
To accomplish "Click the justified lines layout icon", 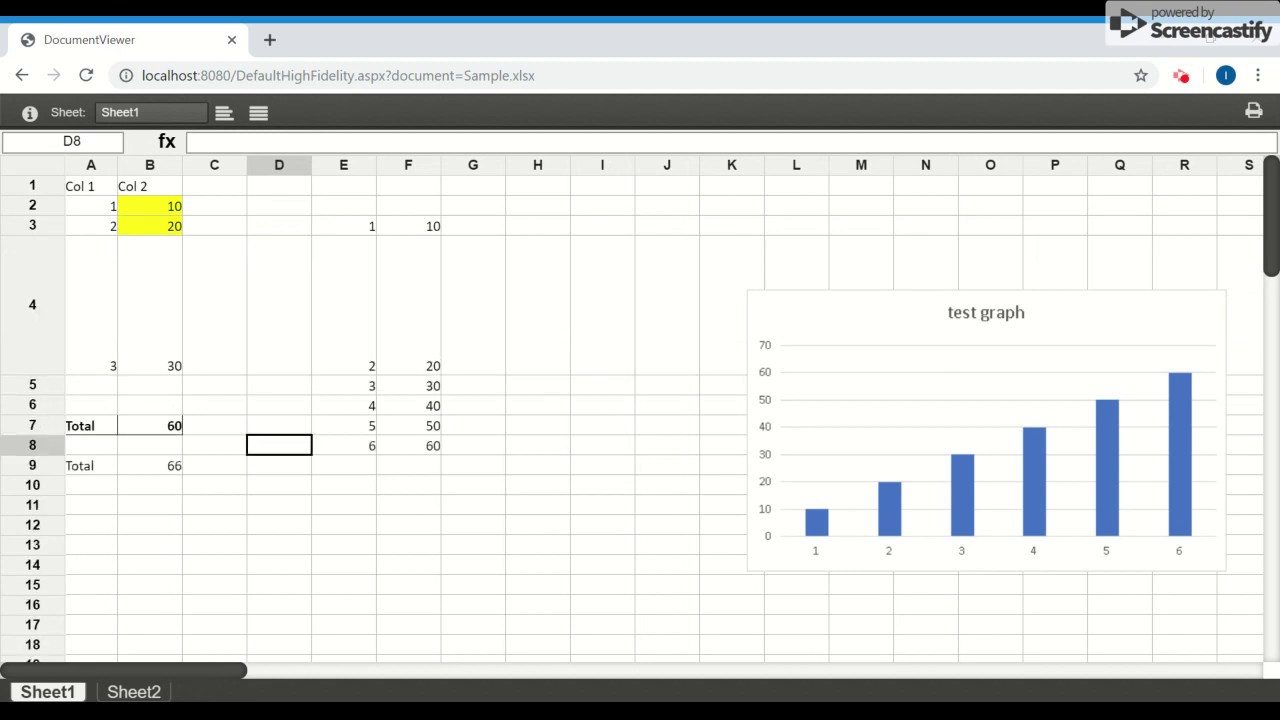I will pos(258,113).
